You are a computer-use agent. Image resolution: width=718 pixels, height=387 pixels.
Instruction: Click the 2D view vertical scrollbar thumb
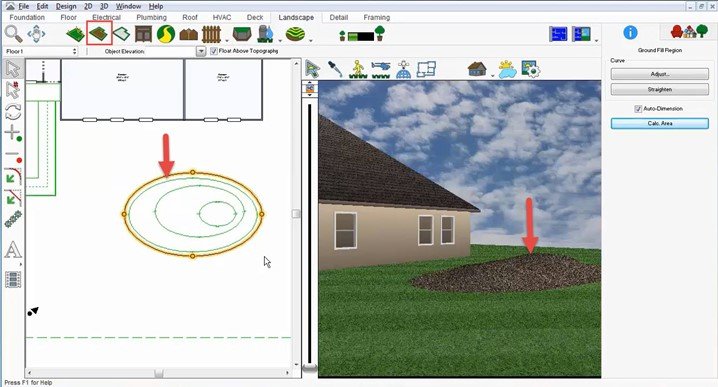(x=296, y=214)
